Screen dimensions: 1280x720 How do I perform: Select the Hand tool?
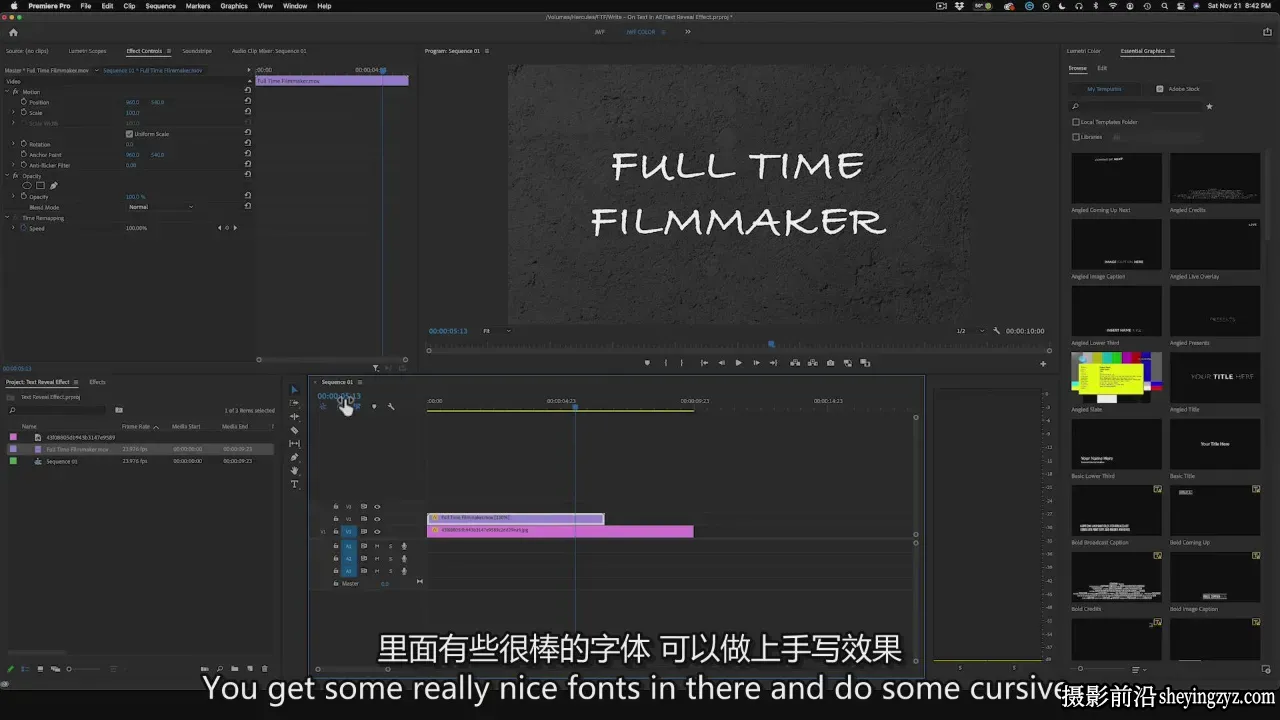pyautogui.click(x=294, y=470)
